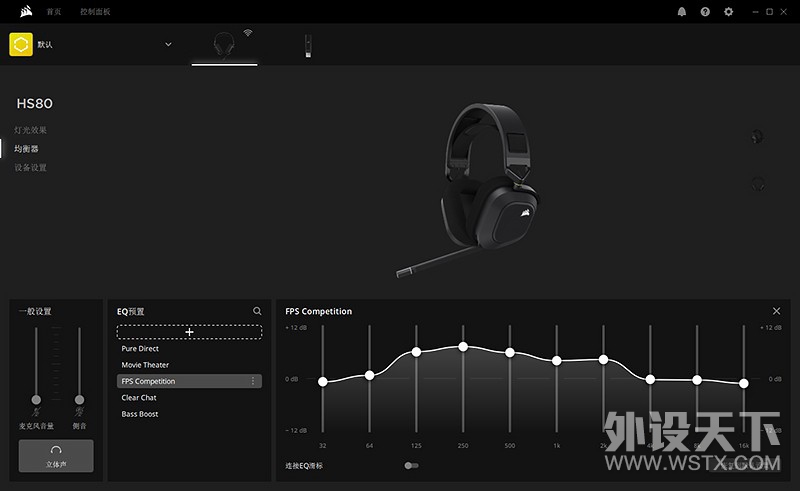Select the upper headset view thumbnail
This screenshot has width=800, height=491.
coord(758,137)
